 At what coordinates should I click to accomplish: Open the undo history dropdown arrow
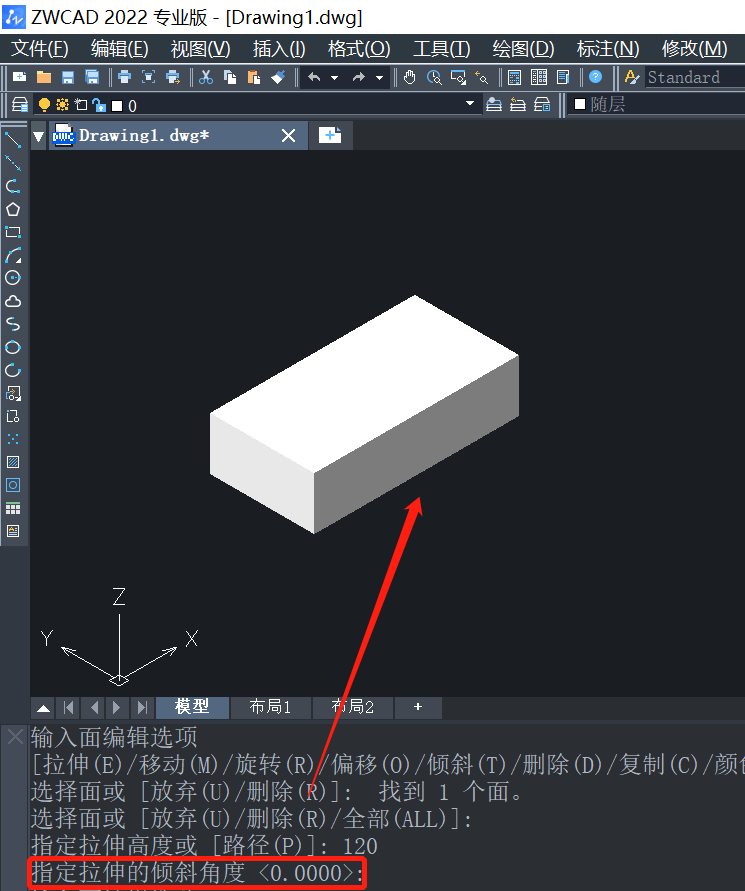click(335, 77)
